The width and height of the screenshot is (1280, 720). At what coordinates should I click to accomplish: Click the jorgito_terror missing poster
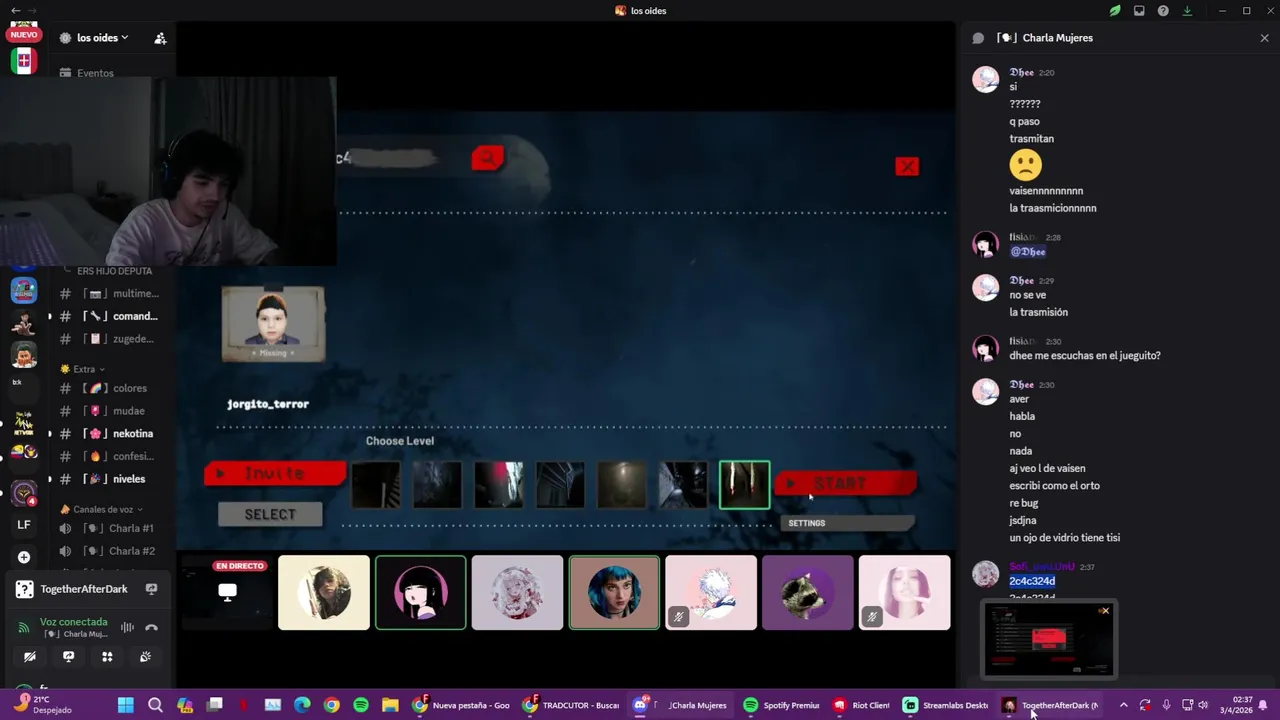[x=273, y=324]
